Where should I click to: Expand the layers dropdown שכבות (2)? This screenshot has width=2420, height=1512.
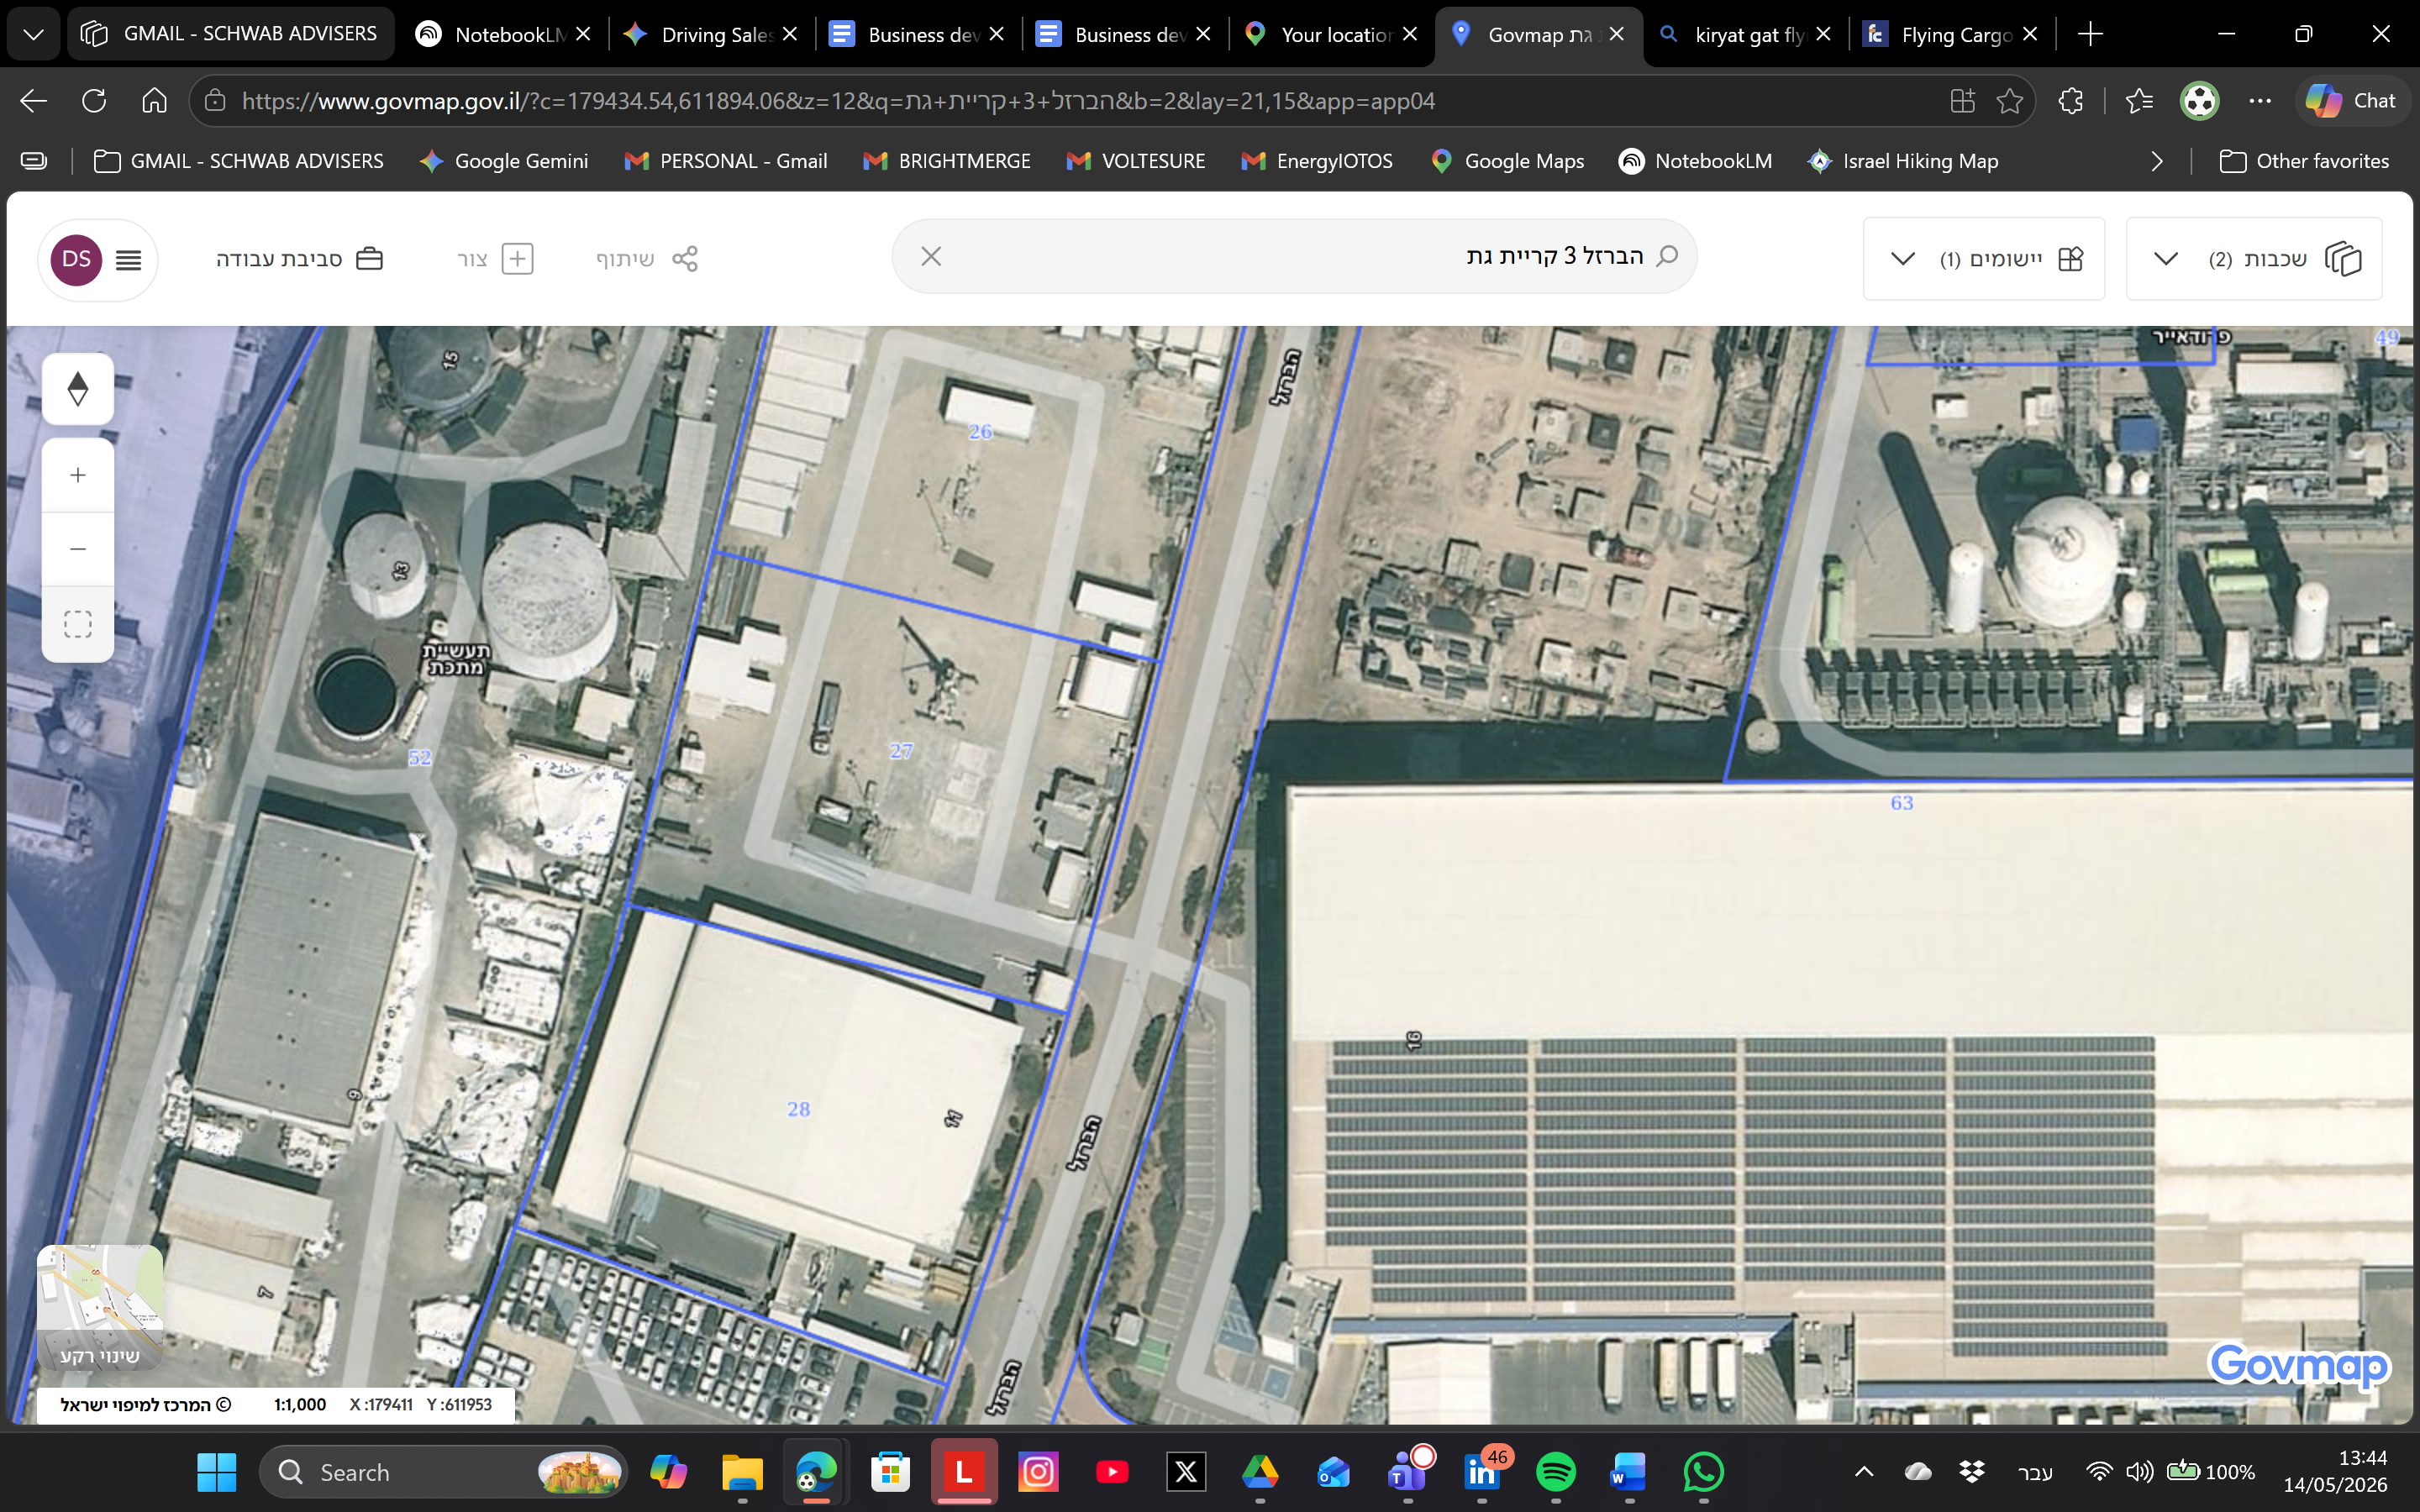[x=2254, y=259]
